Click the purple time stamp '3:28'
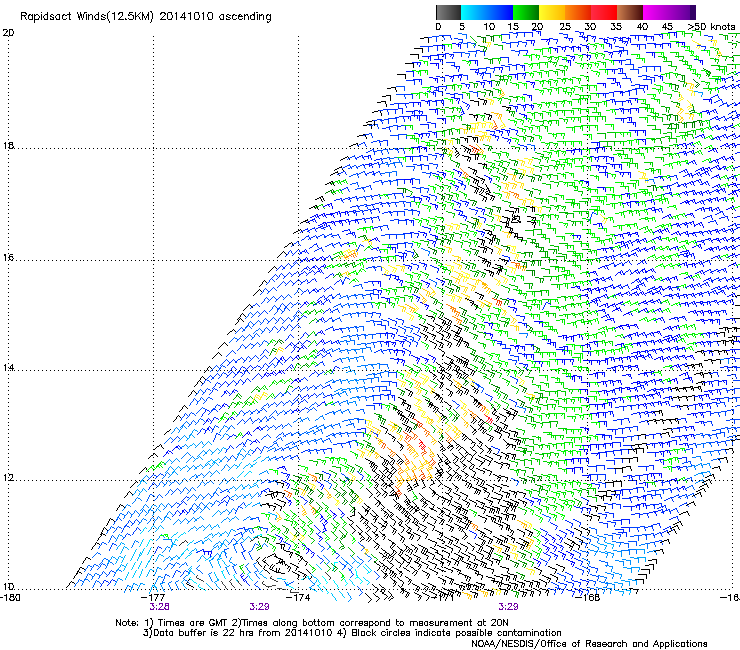This screenshot has width=740, height=650. coord(160,607)
